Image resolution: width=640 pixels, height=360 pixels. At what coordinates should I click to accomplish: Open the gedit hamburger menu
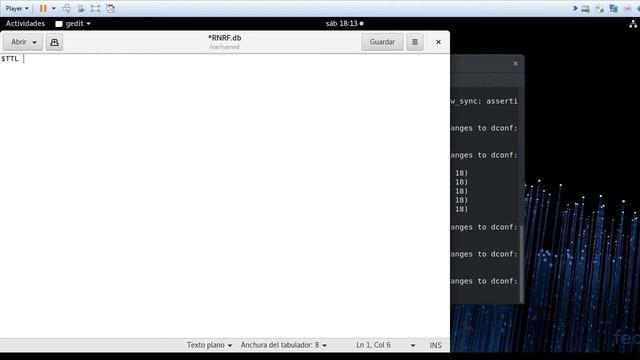pyautogui.click(x=415, y=42)
